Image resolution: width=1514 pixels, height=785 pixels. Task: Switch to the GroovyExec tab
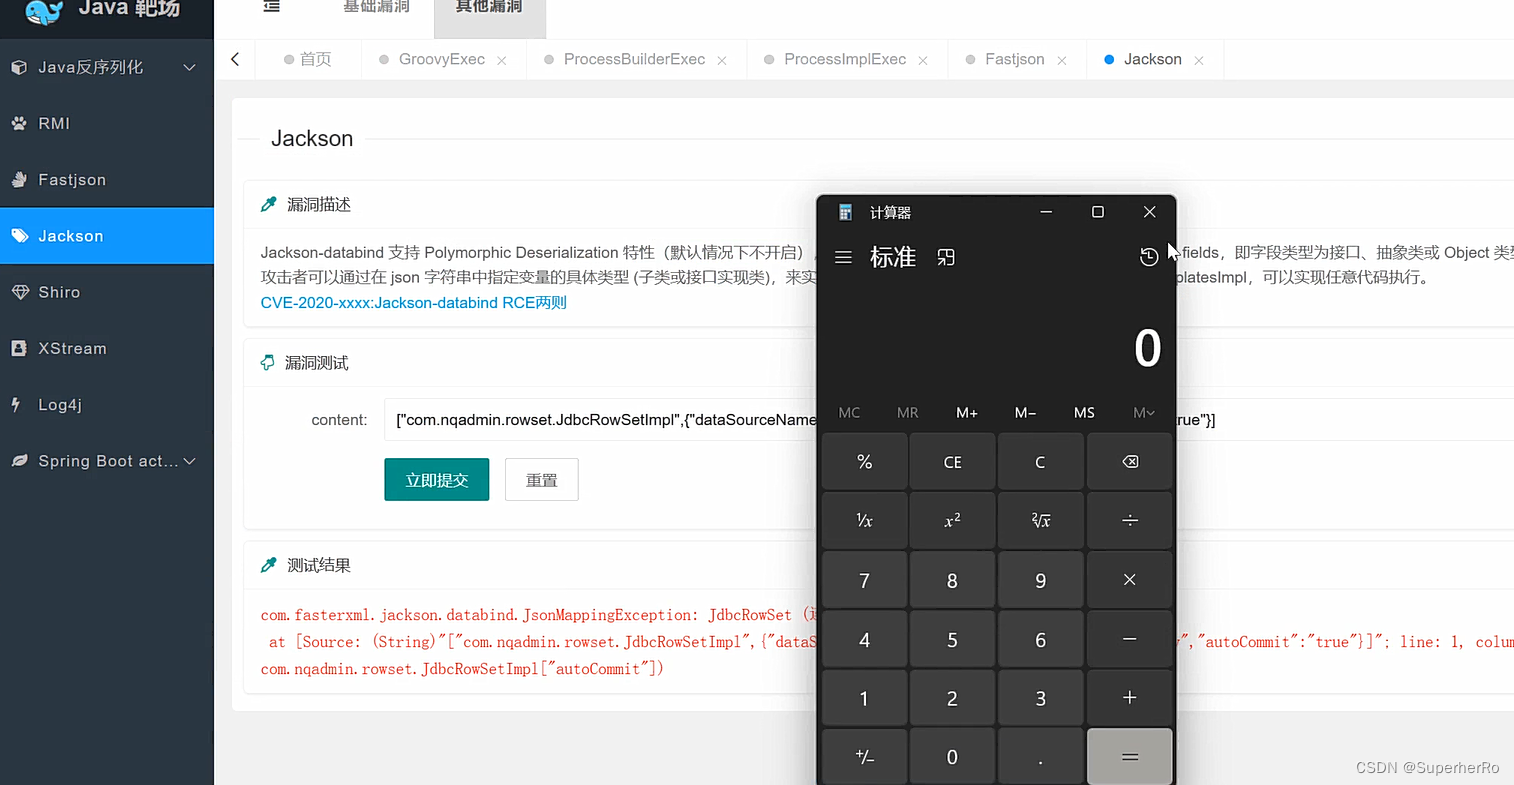pos(441,59)
